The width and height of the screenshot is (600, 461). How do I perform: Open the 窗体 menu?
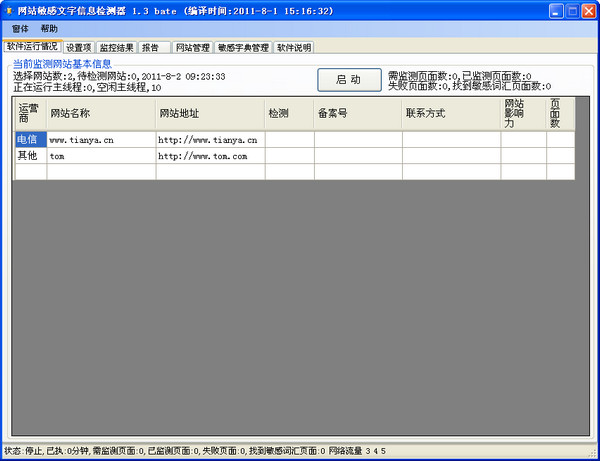point(20,29)
